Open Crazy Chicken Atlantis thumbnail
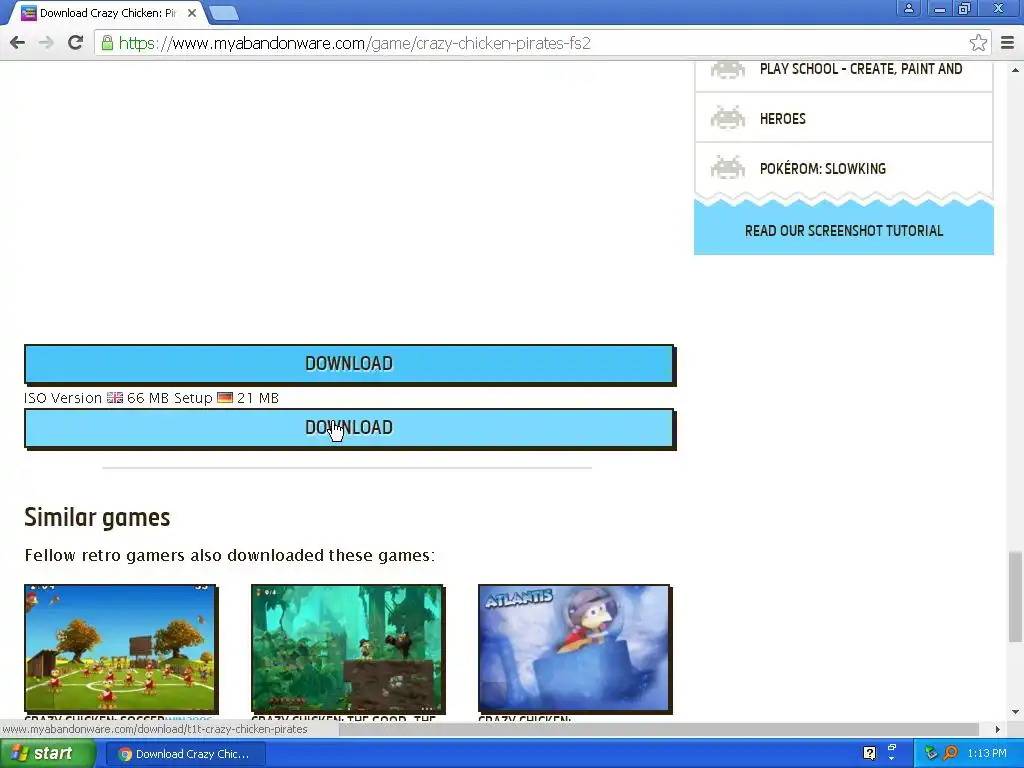This screenshot has width=1024, height=768. [575, 648]
